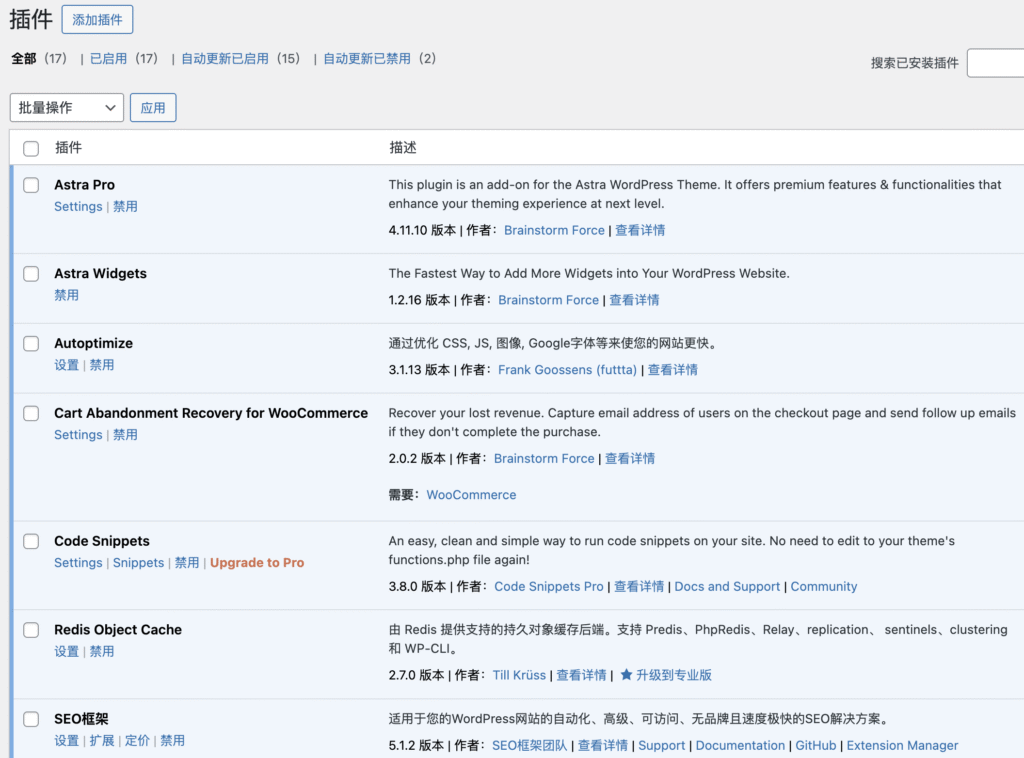Image resolution: width=1024 pixels, height=758 pixels.
Task: Open Snippets link under Code Snippets
Action: (x=138, y=563)
